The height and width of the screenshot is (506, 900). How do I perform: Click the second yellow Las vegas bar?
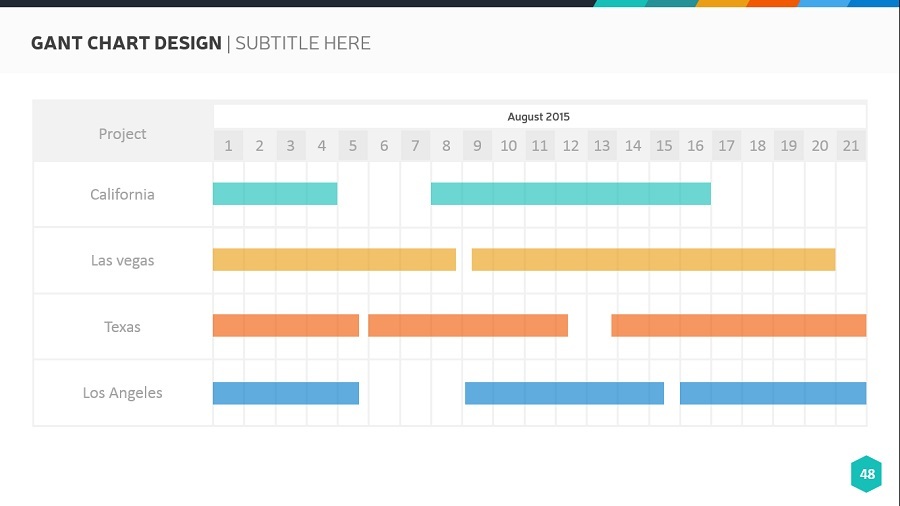[653, 260]
